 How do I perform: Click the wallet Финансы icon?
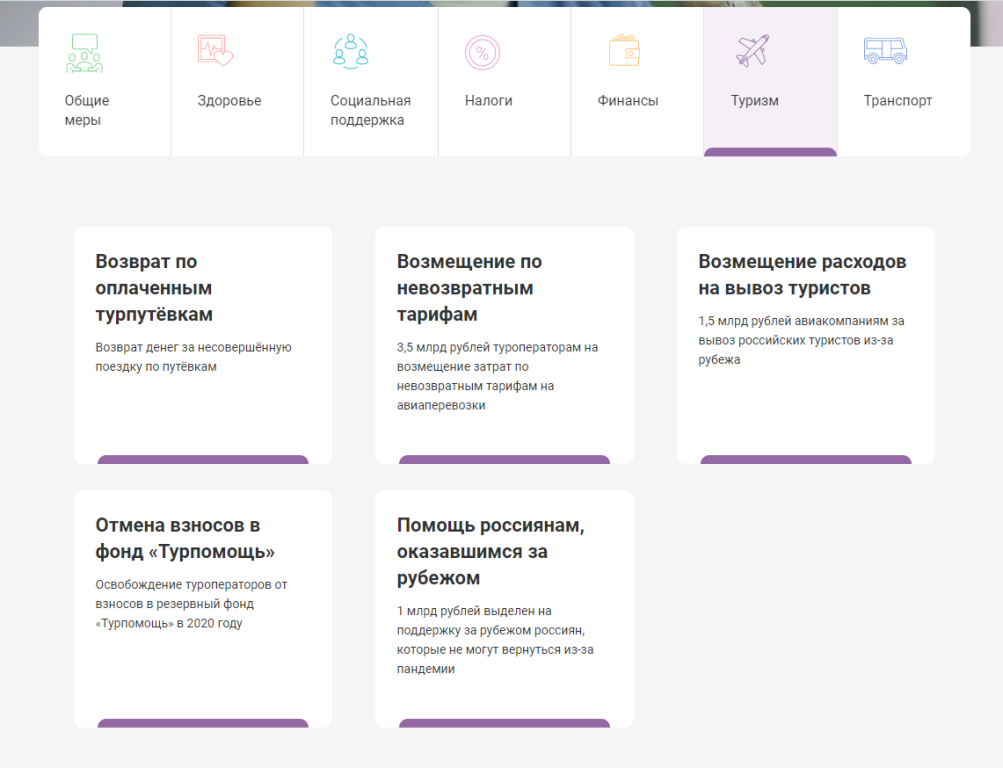pyautogui.click(x=624, y=50)
